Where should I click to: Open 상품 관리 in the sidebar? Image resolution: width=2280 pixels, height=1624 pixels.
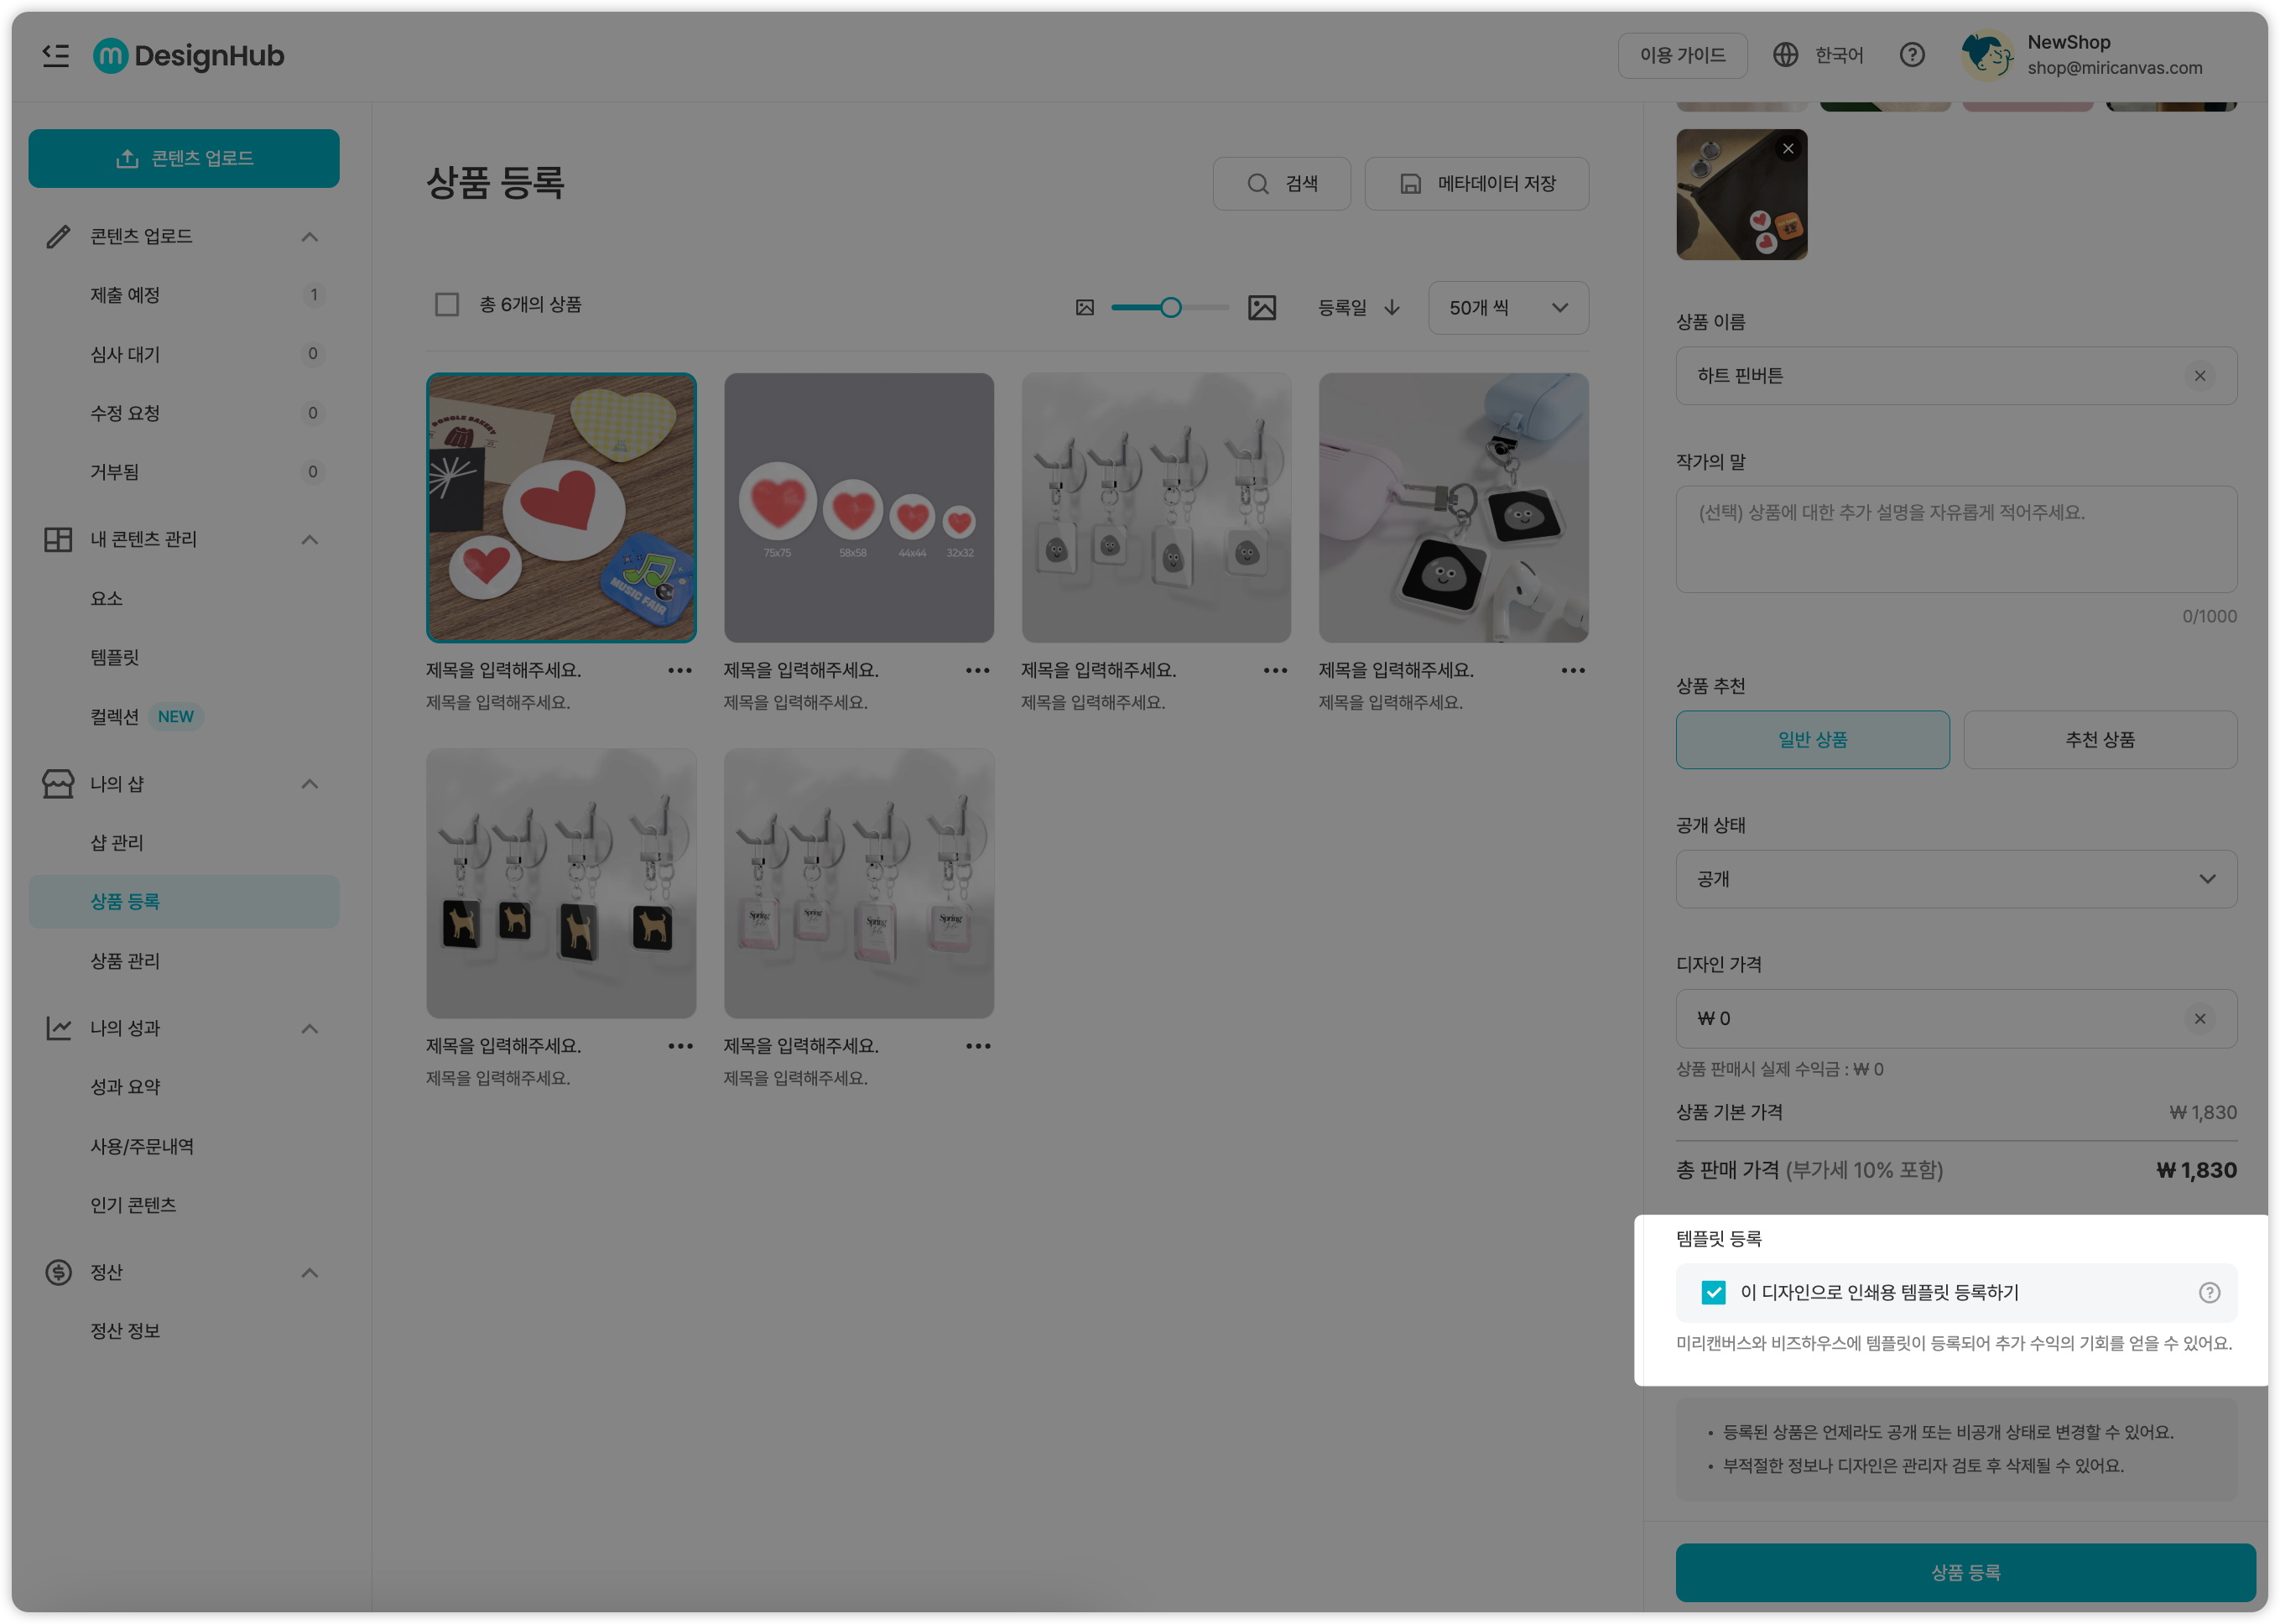125,961
